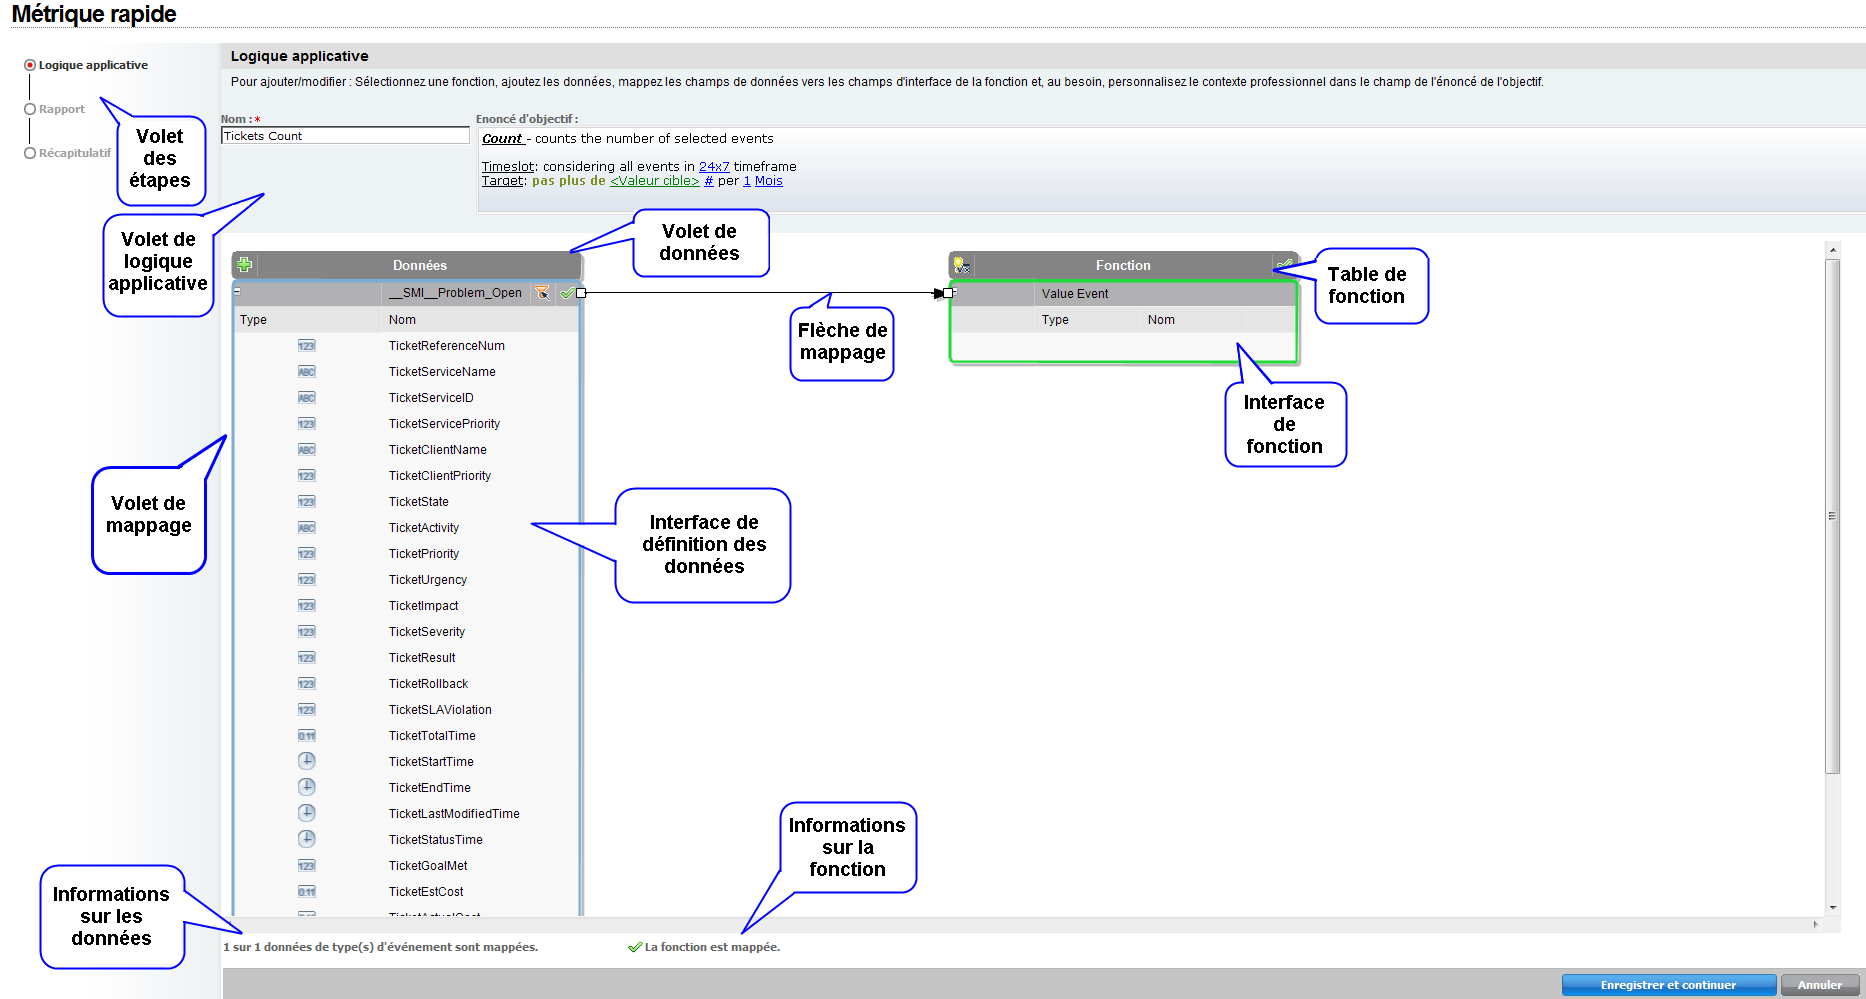1866x999 pixels.
Task: Click the Nom field containing Tickets Count
Action: [x=345, y=136]
